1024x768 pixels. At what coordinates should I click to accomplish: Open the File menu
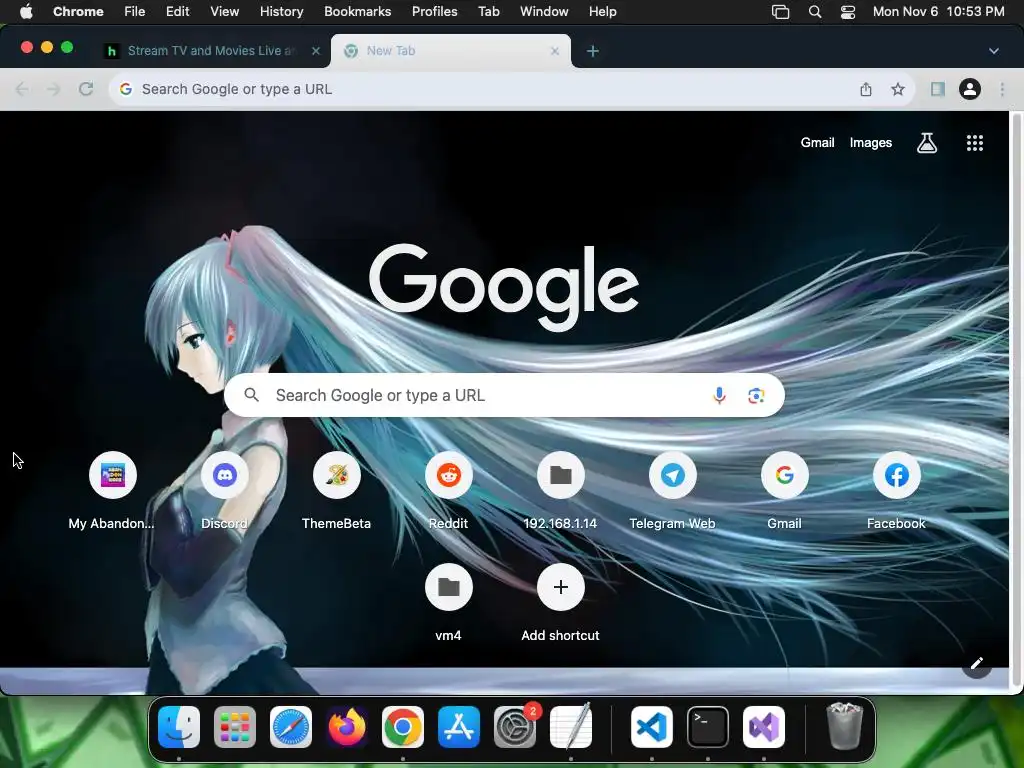pyautogui.click(x=135, y=12)
